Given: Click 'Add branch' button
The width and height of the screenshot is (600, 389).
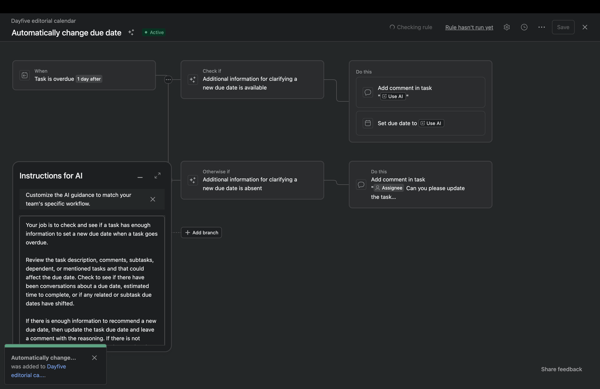Looking at the screenshot, I should 201,233.
